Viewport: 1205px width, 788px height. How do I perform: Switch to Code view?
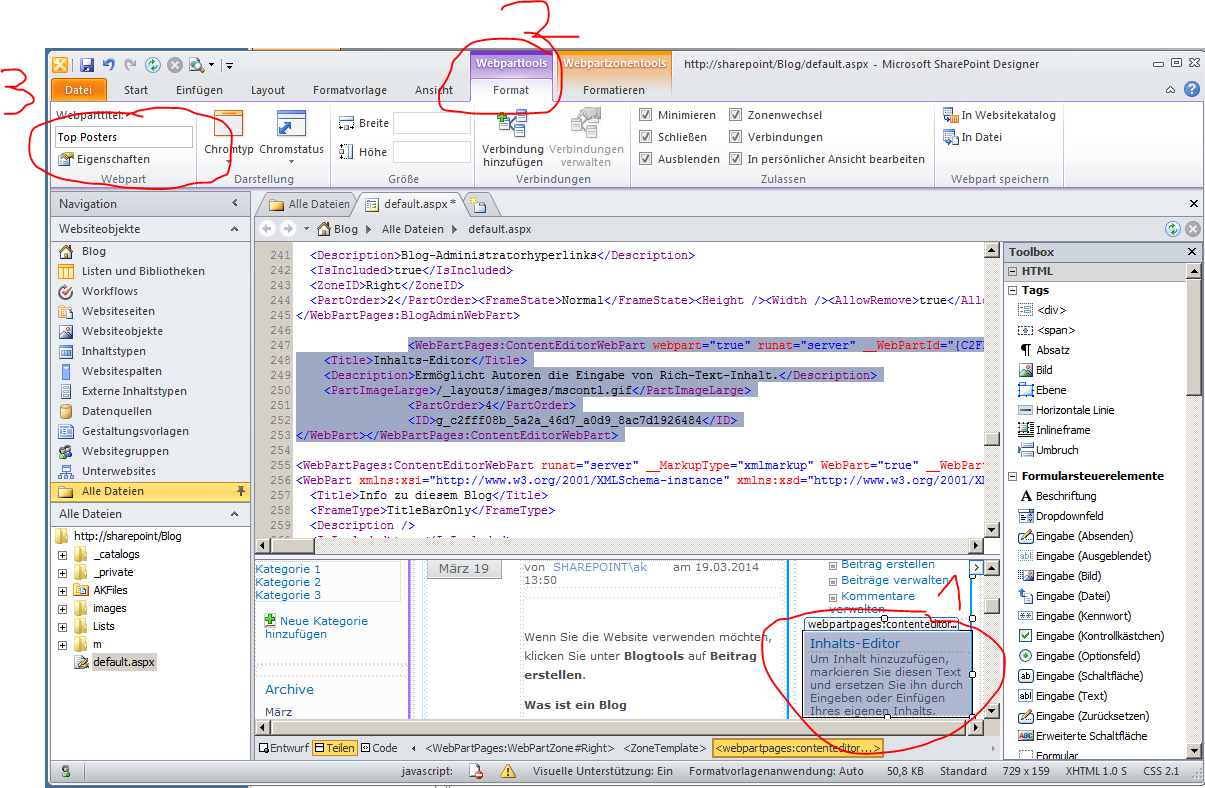379,747
